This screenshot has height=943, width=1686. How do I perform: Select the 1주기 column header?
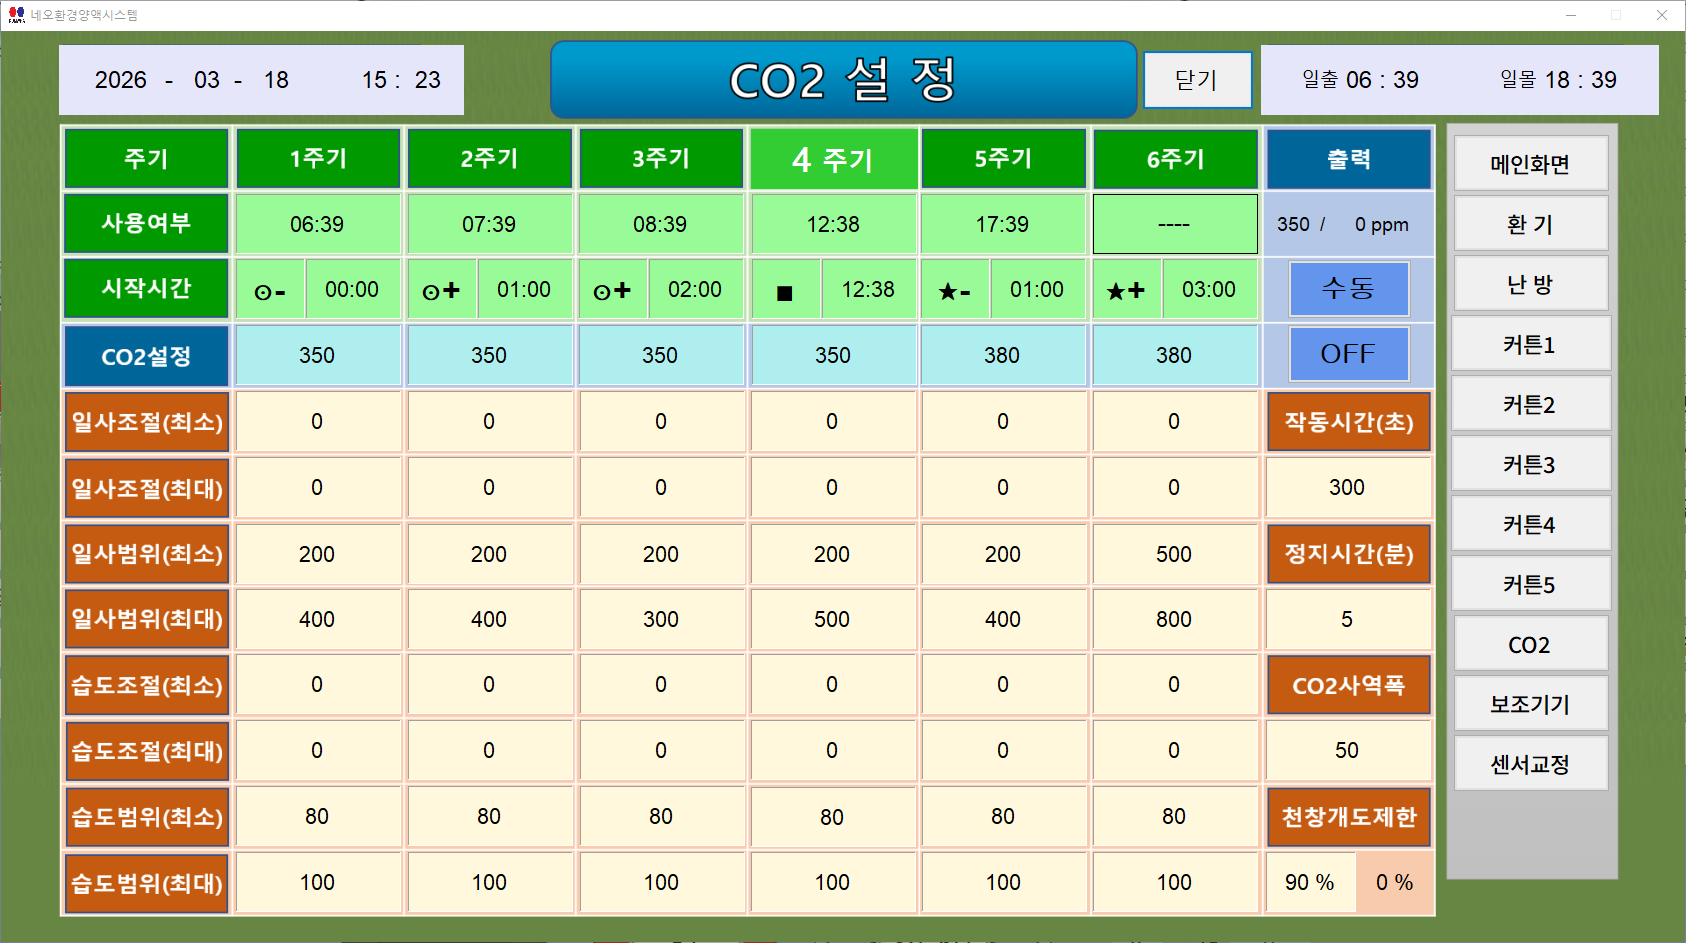tap(318, 158)
